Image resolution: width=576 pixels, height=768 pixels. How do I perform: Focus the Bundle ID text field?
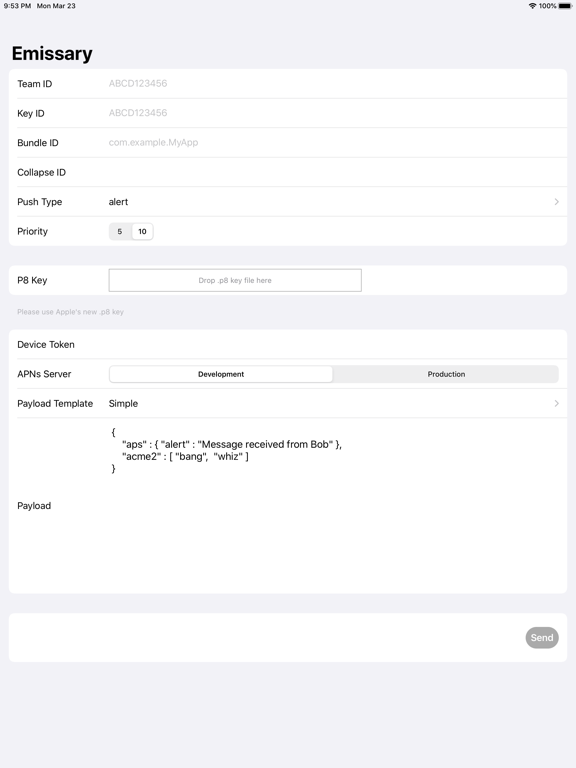(333, 143)
